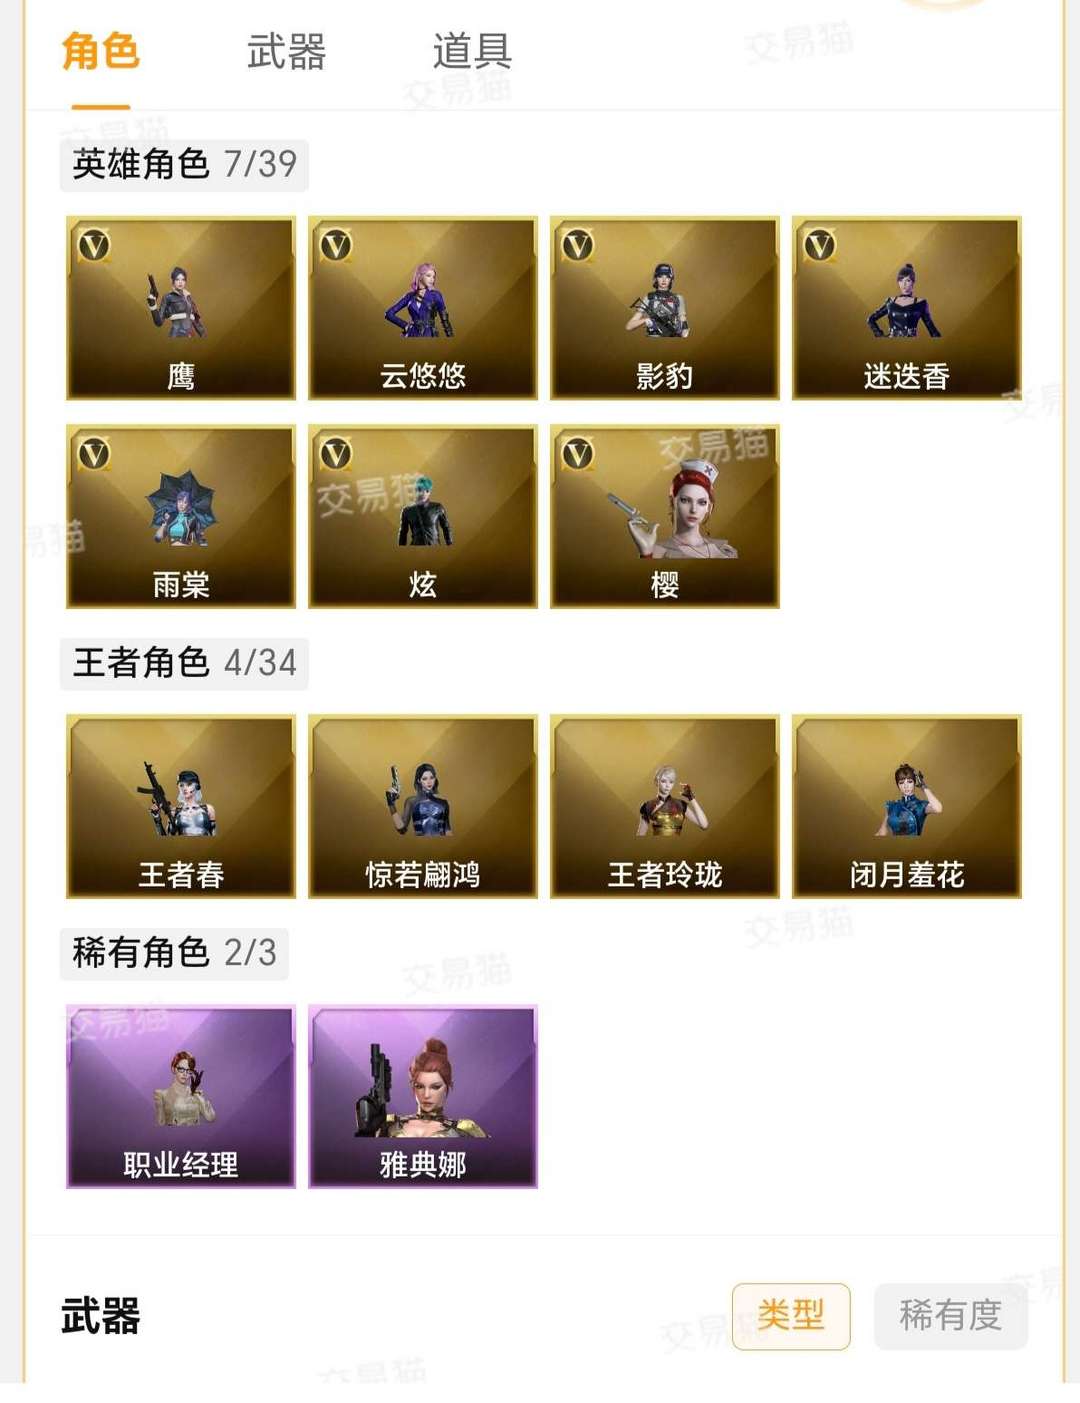Select the 迷迭香 character card

[x=907, y=308]
